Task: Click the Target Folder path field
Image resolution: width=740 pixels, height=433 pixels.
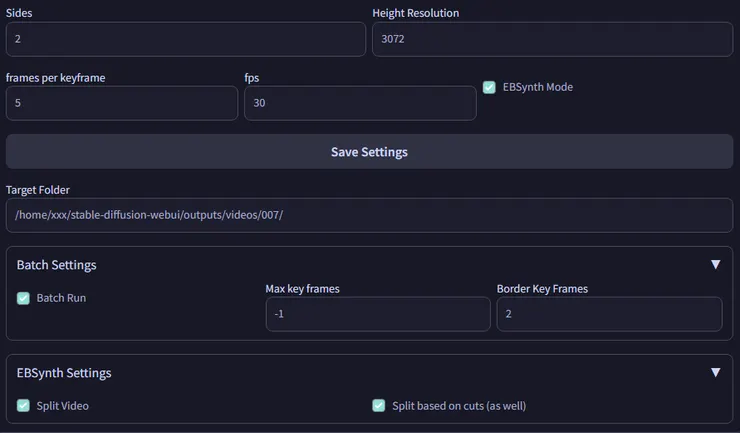Action: [x=369, y=215]
